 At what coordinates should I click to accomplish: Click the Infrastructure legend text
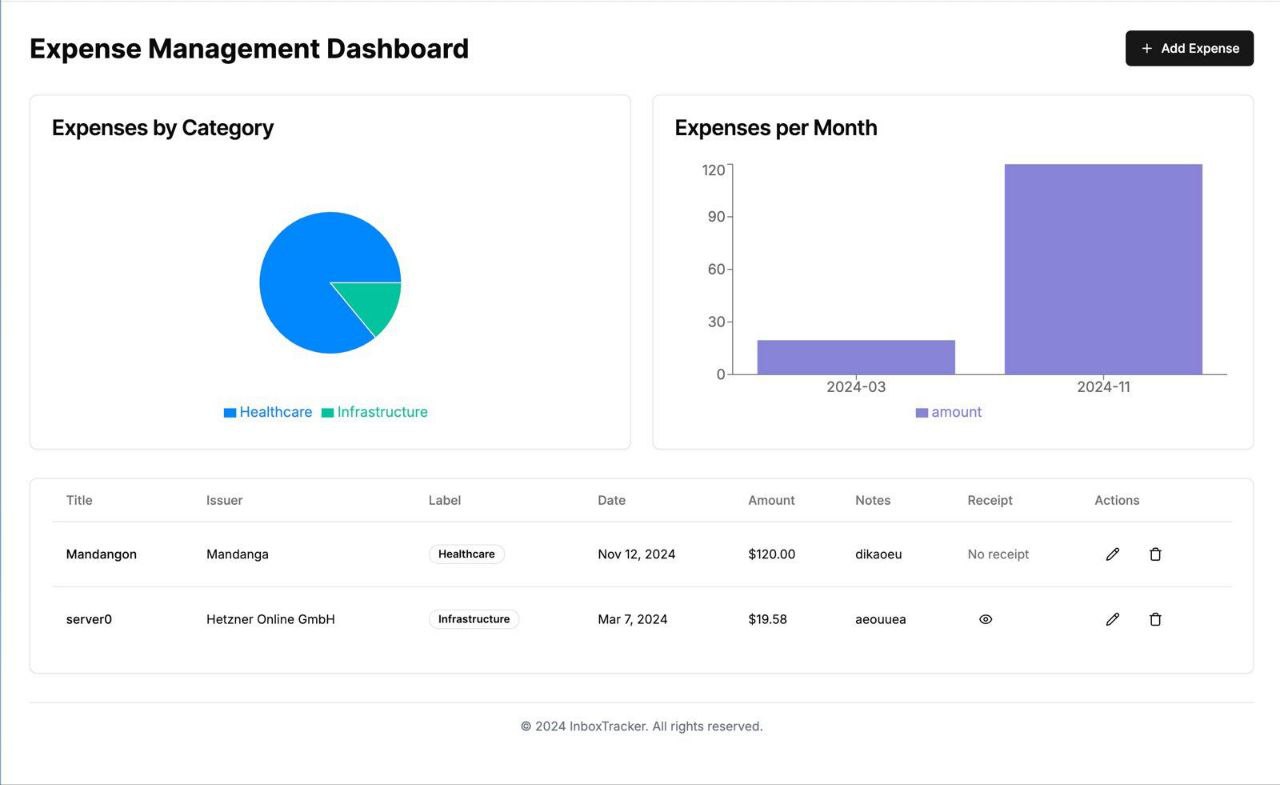pos(382,412)
